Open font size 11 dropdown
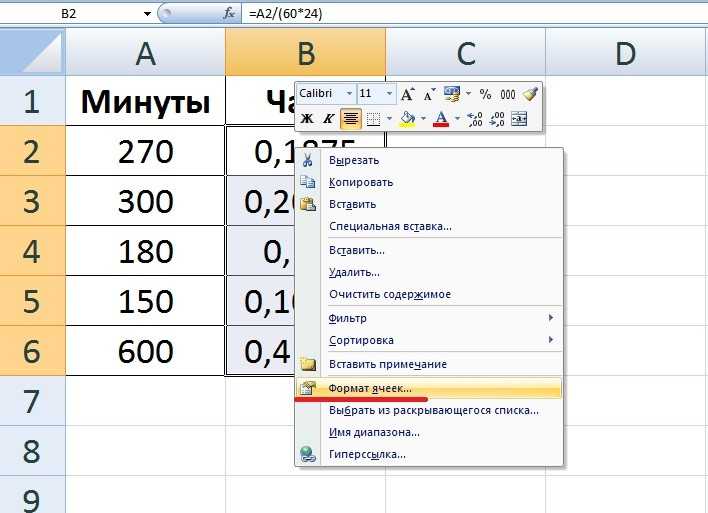 pyautogui.click(x=389, y=94)
